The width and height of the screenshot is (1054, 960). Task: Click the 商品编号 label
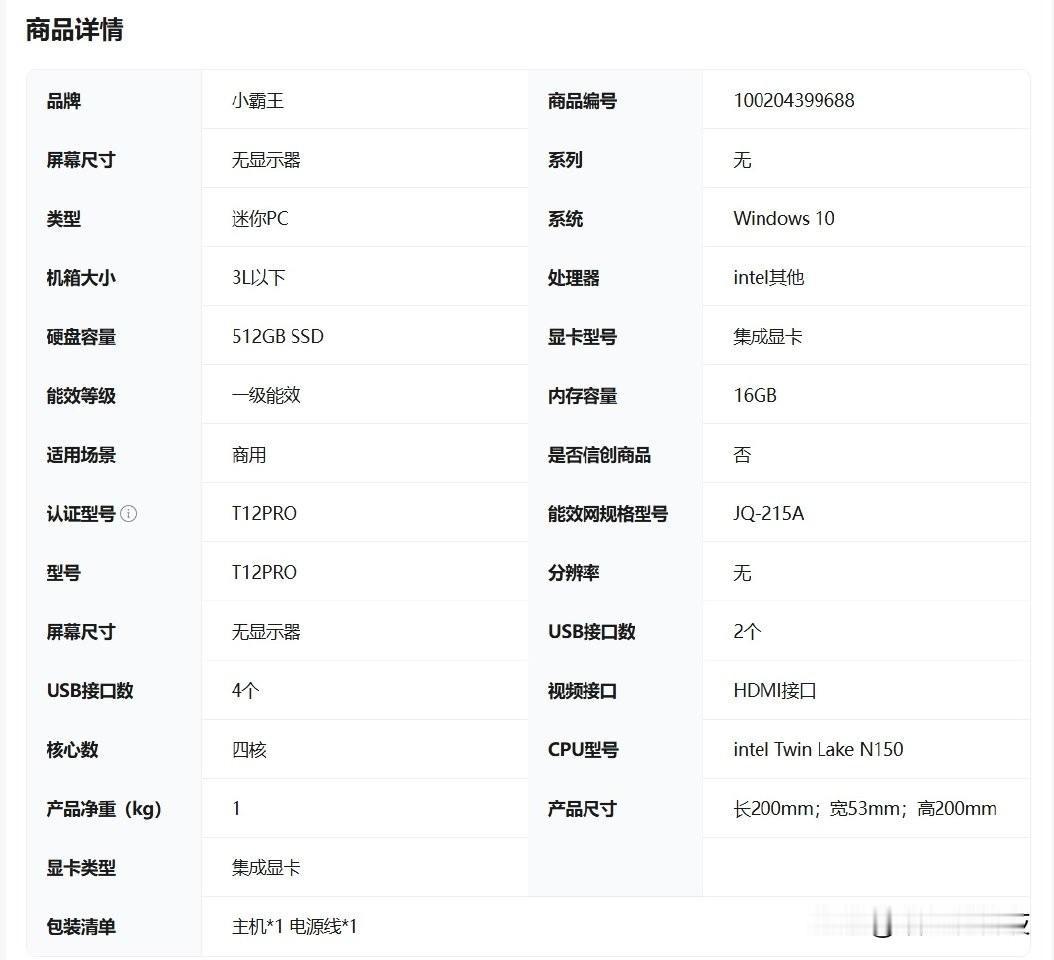[582, 101]
